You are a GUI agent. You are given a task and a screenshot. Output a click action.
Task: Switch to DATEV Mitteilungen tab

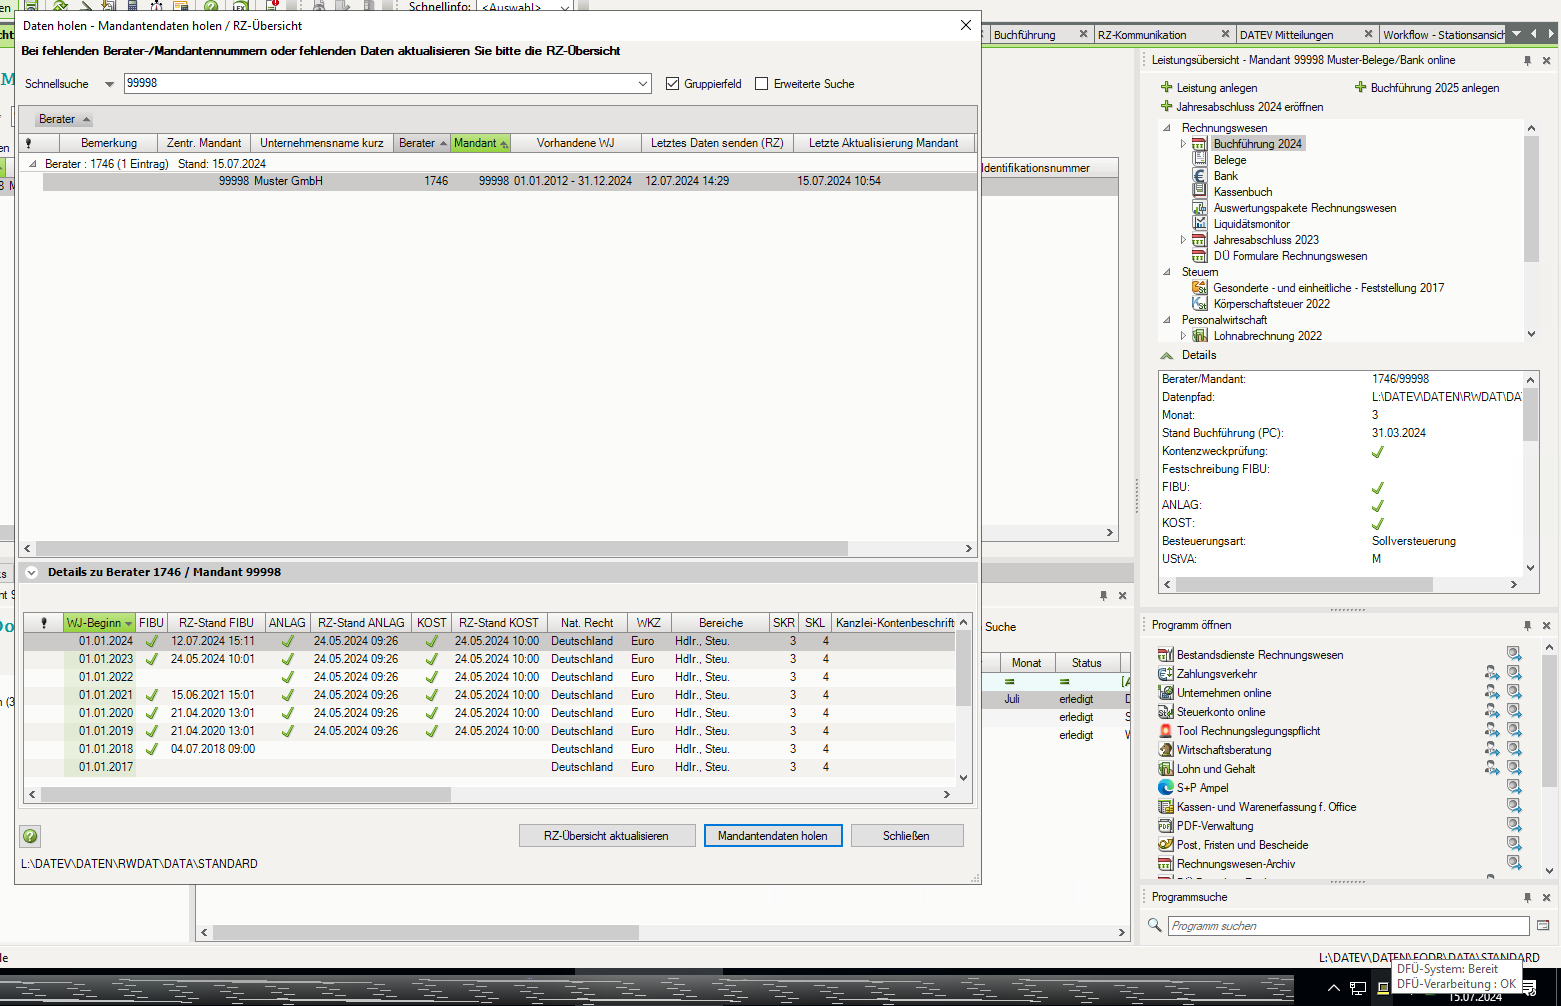(1286, 35)
